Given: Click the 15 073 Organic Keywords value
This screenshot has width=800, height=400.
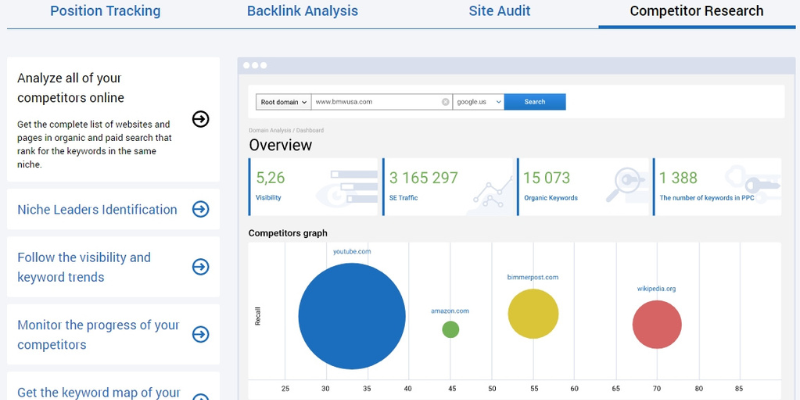Looking at the screenshot, I should coord(546,178).
